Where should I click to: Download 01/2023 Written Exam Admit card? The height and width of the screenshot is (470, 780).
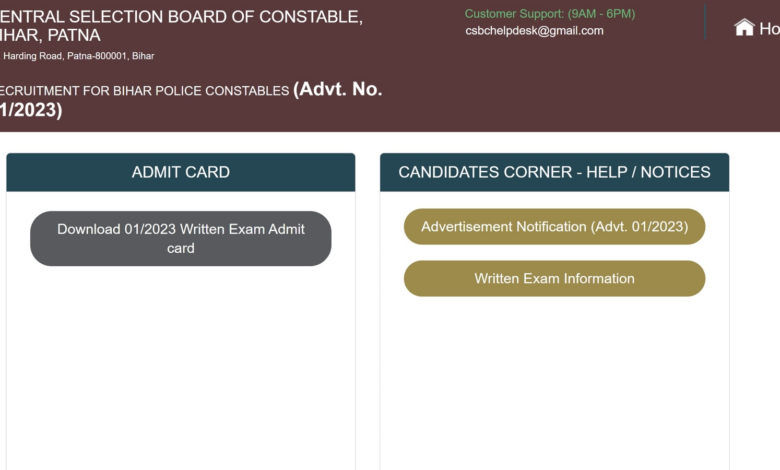[x=181, y=239]
